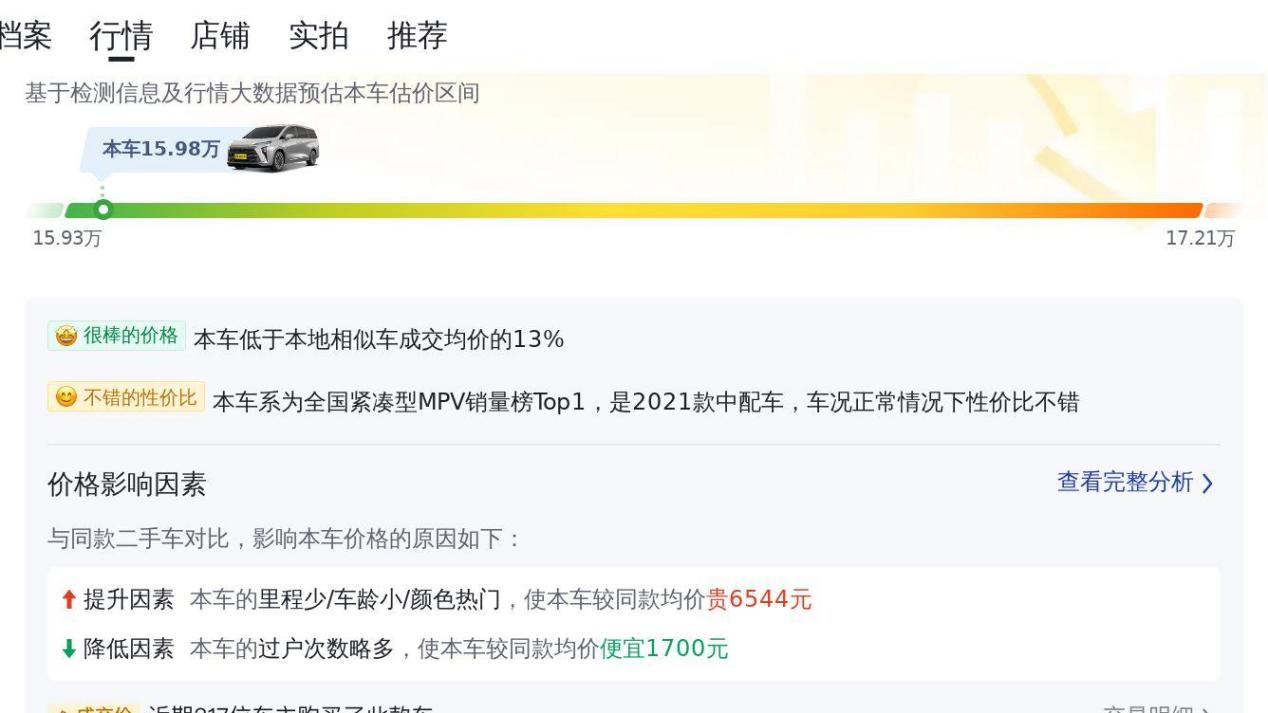
Task: Open the 查看完整分析 link
Action: (1124, 483)
